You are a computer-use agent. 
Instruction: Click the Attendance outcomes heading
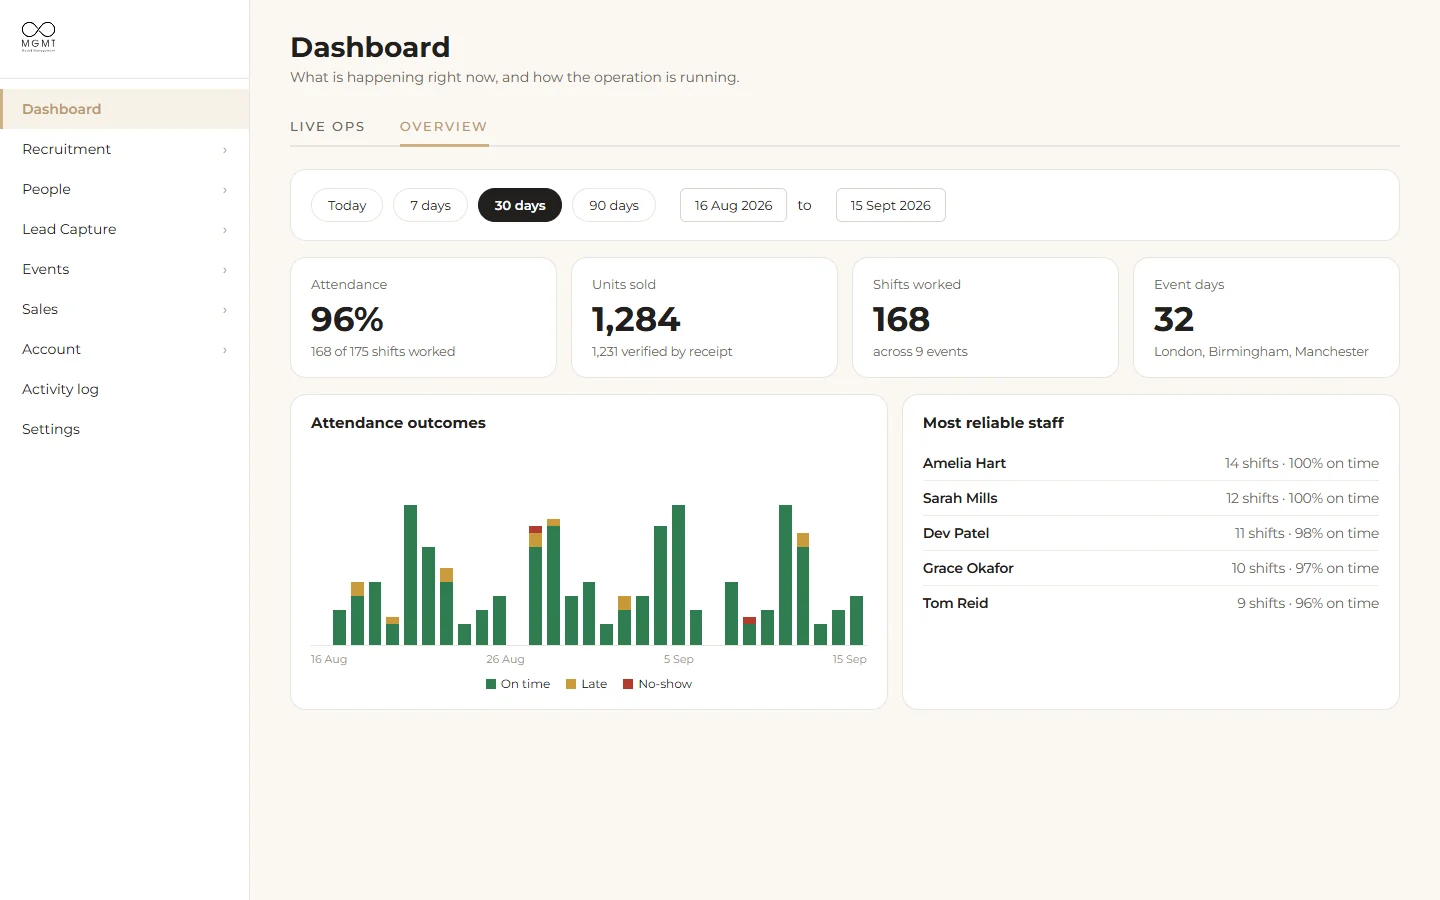398,423
